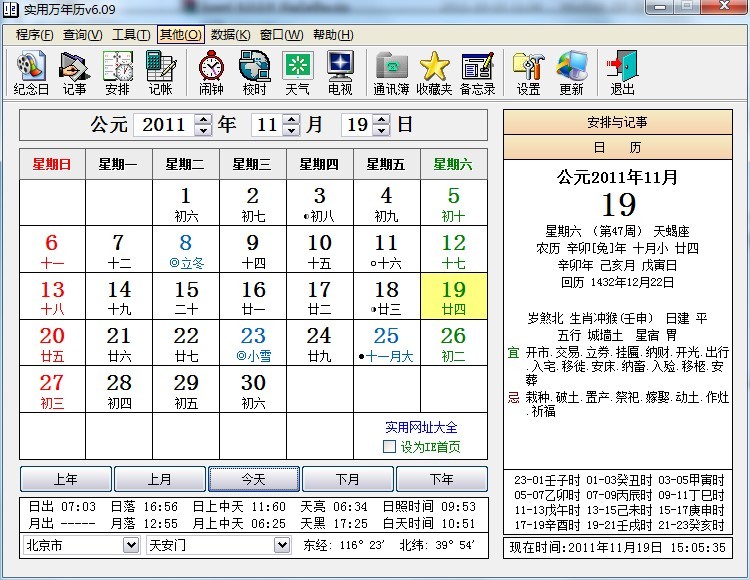Open the 电视 TV icon

[340, 72]
